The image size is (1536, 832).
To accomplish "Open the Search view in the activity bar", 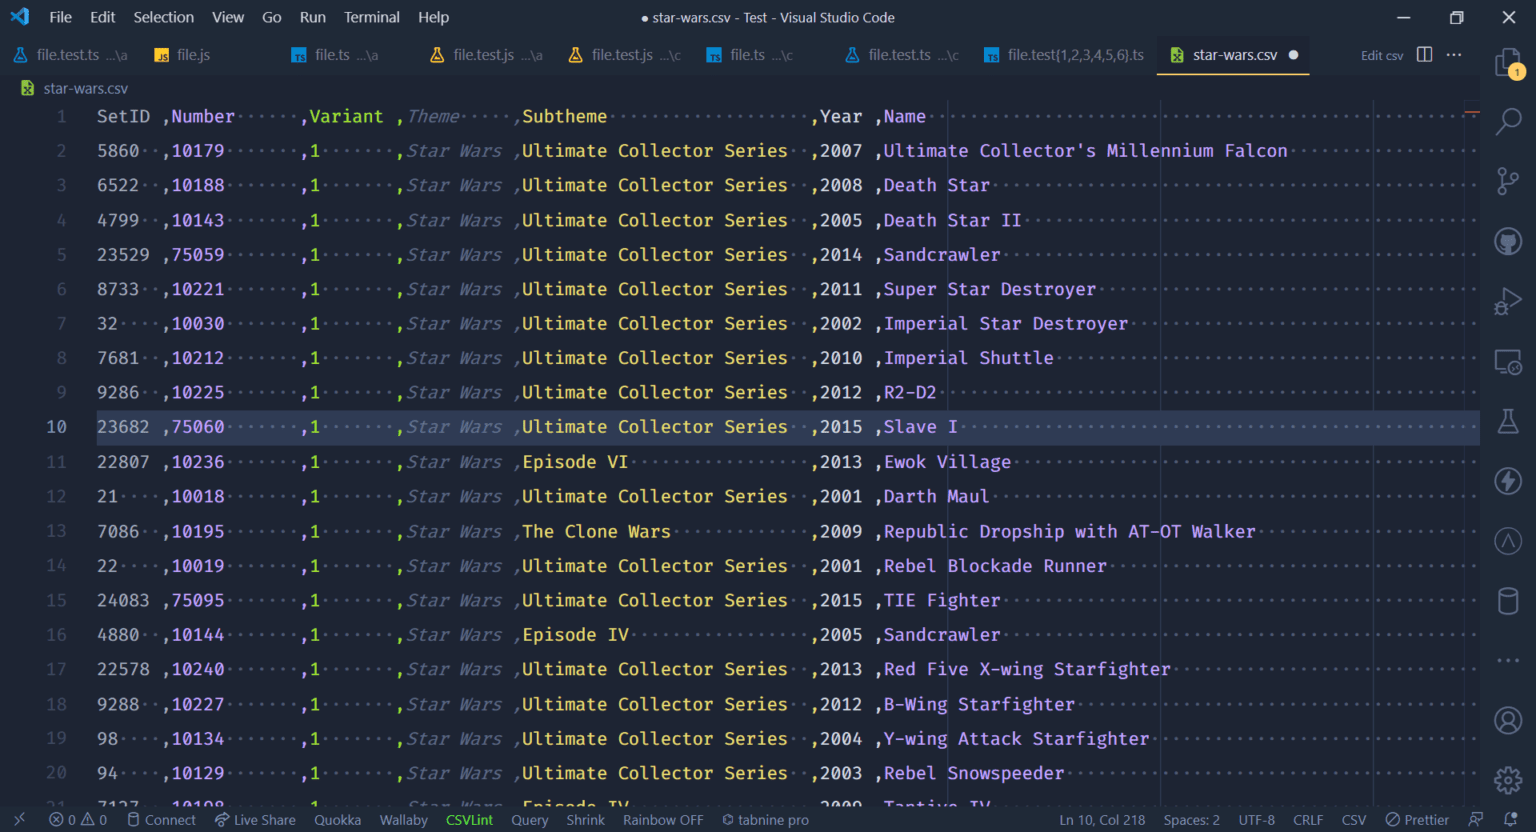I will (x=1508, y=121).
